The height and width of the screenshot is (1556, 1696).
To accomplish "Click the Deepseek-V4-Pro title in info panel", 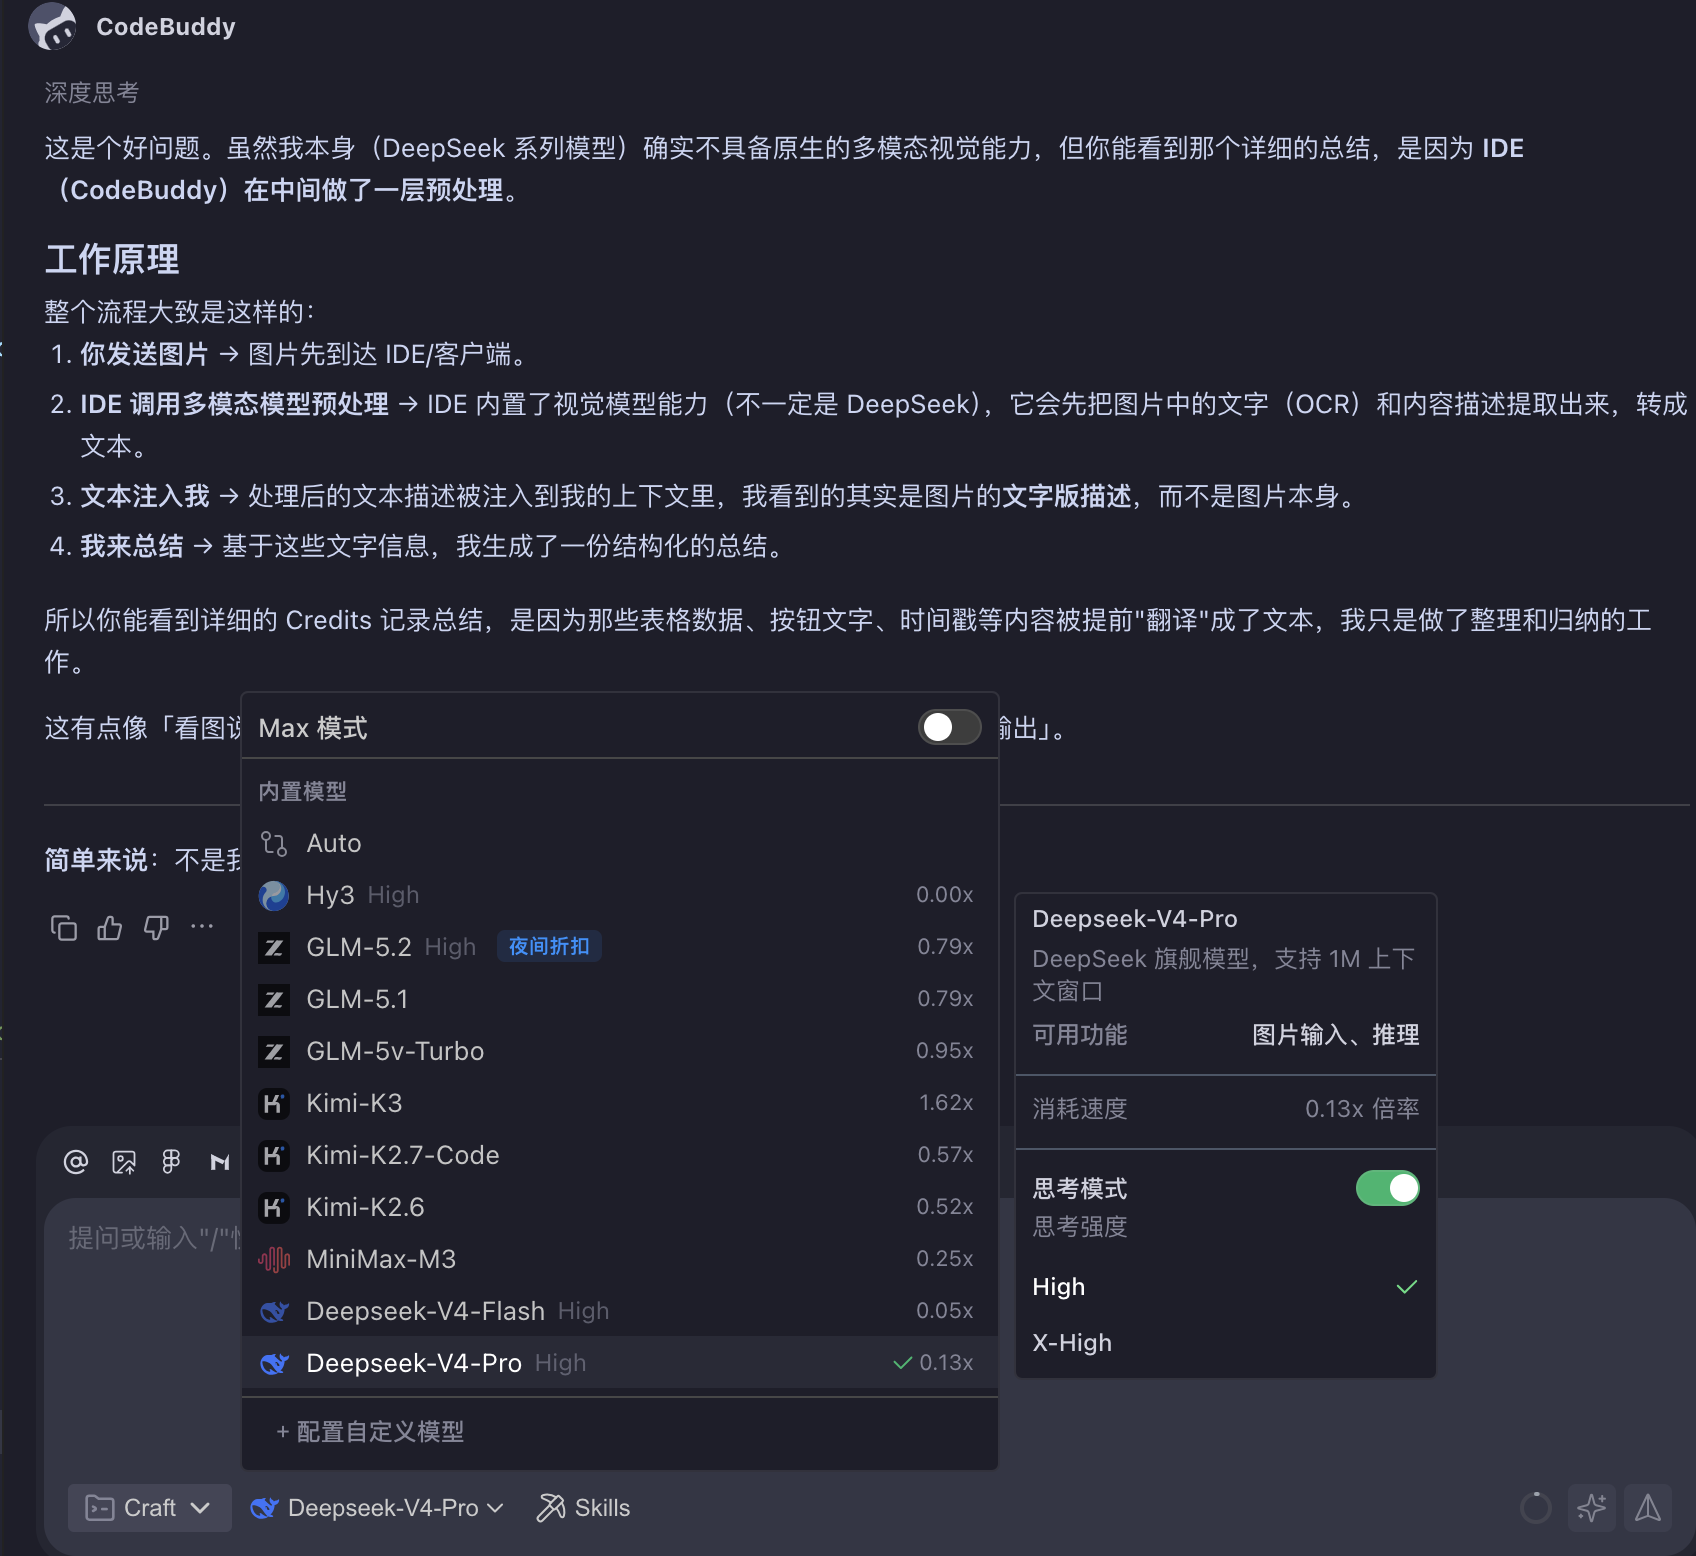I will pos(1135,919).
